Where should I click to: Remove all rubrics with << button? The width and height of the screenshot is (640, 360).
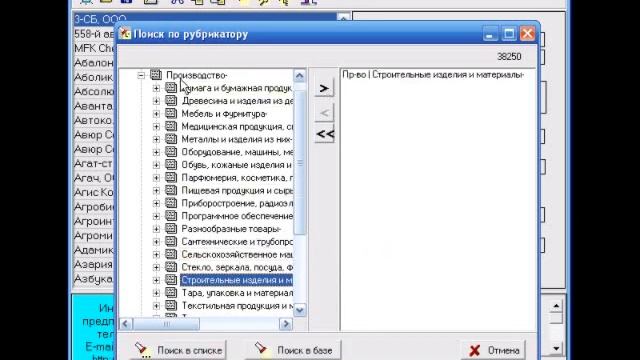tap(325, 134)
